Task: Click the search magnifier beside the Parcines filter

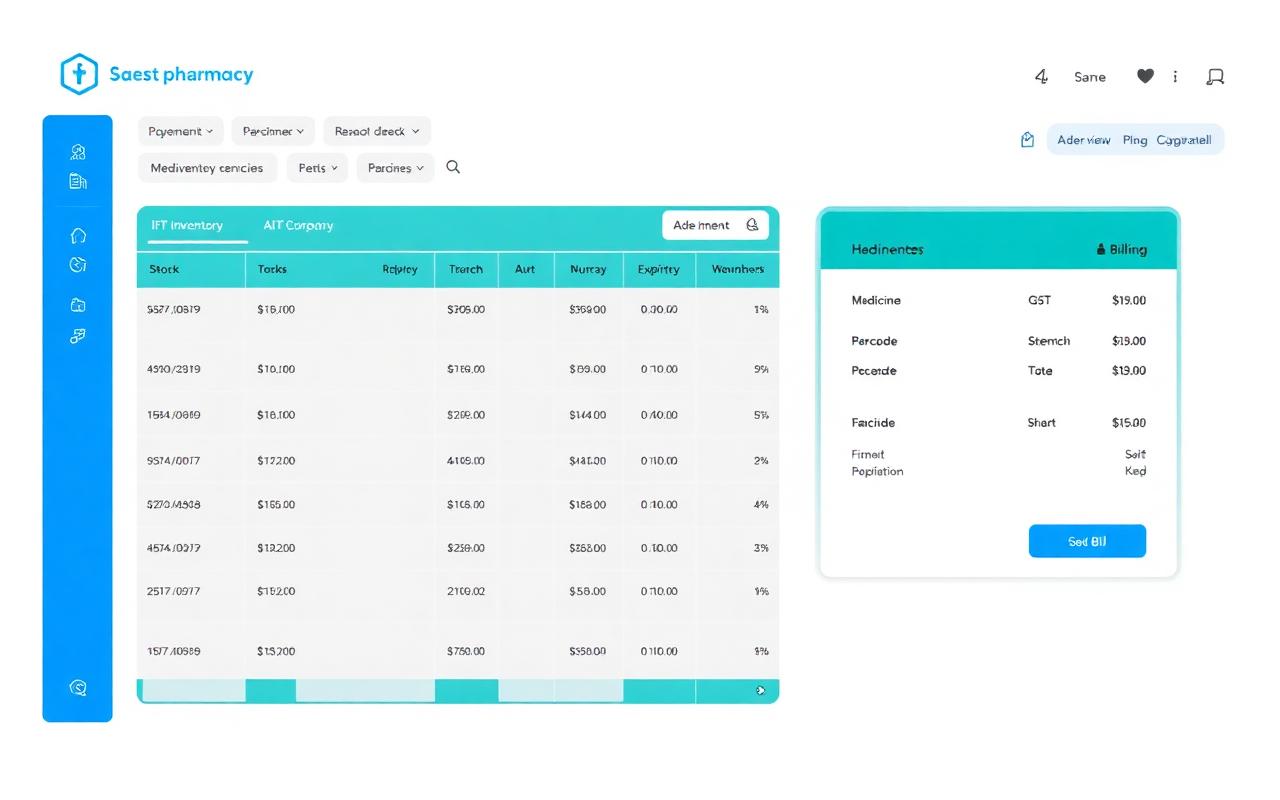Action: [453, 167]
